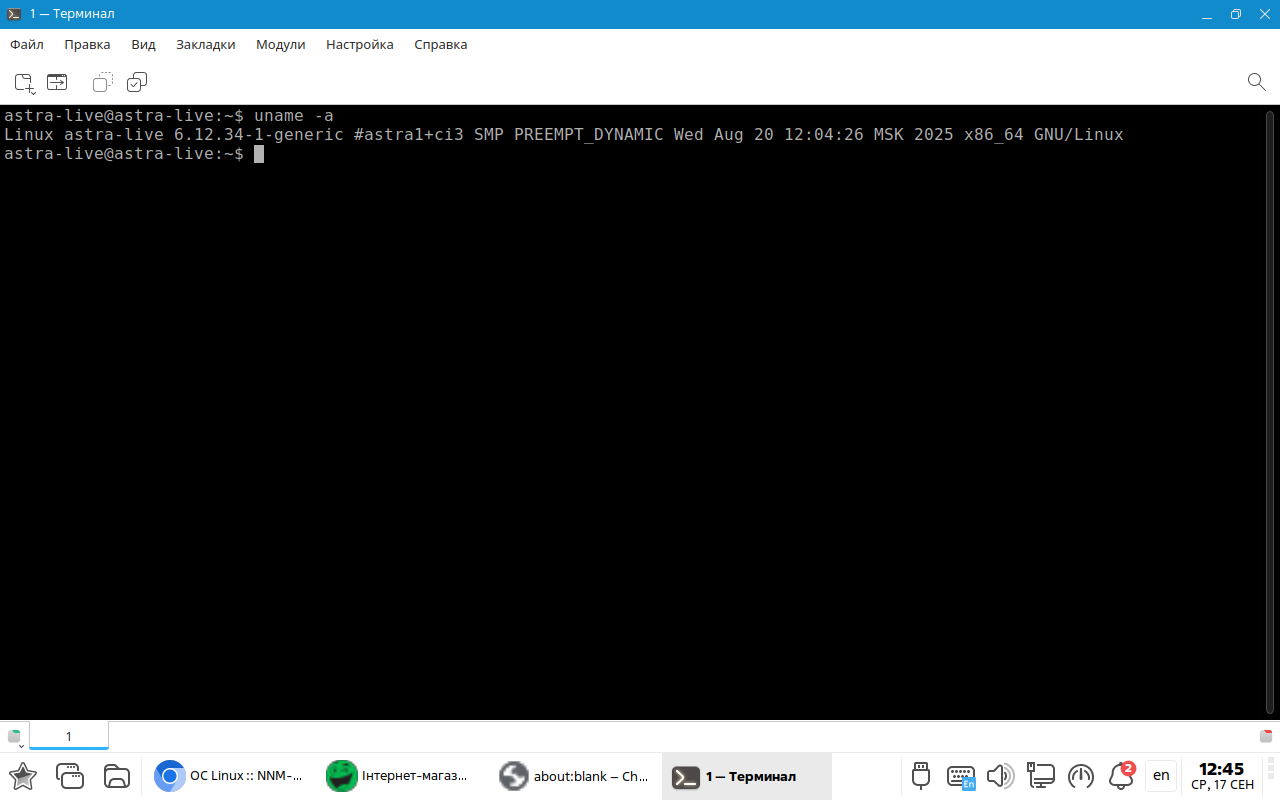This screenshot has height=800, width=1280.
Task: Open the search magnifier icon
Action: [1257, 82]
